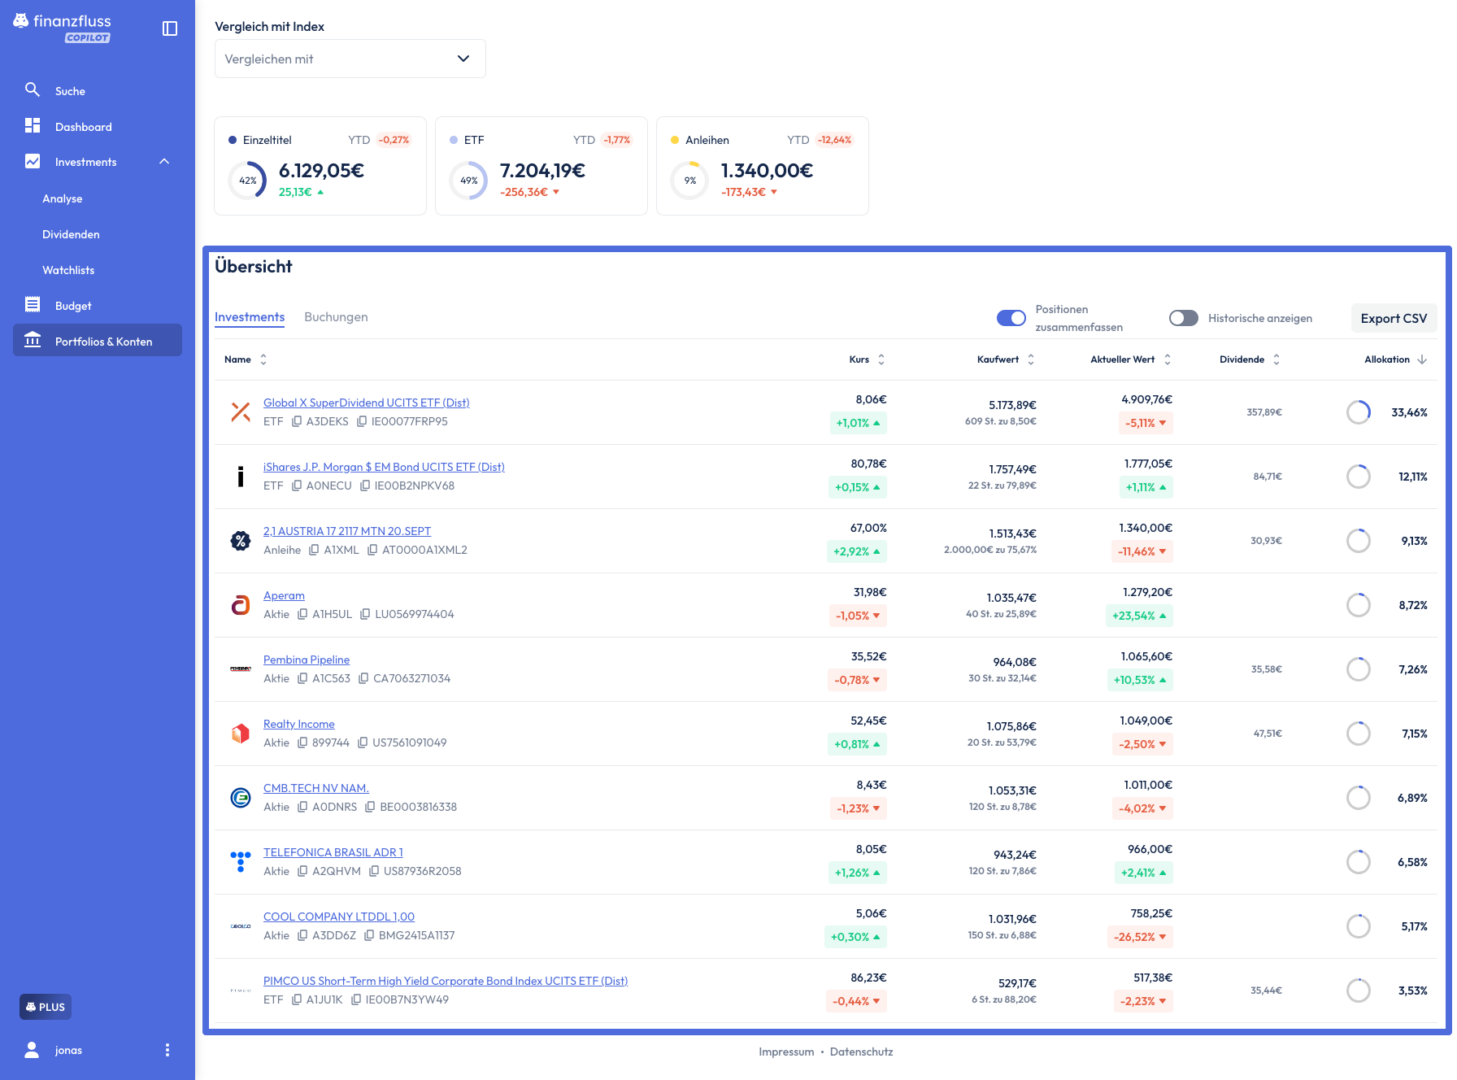The image size is (1457, 1080).
Task: Copy WKN A1H5UL icon
Action: (302, 614)
